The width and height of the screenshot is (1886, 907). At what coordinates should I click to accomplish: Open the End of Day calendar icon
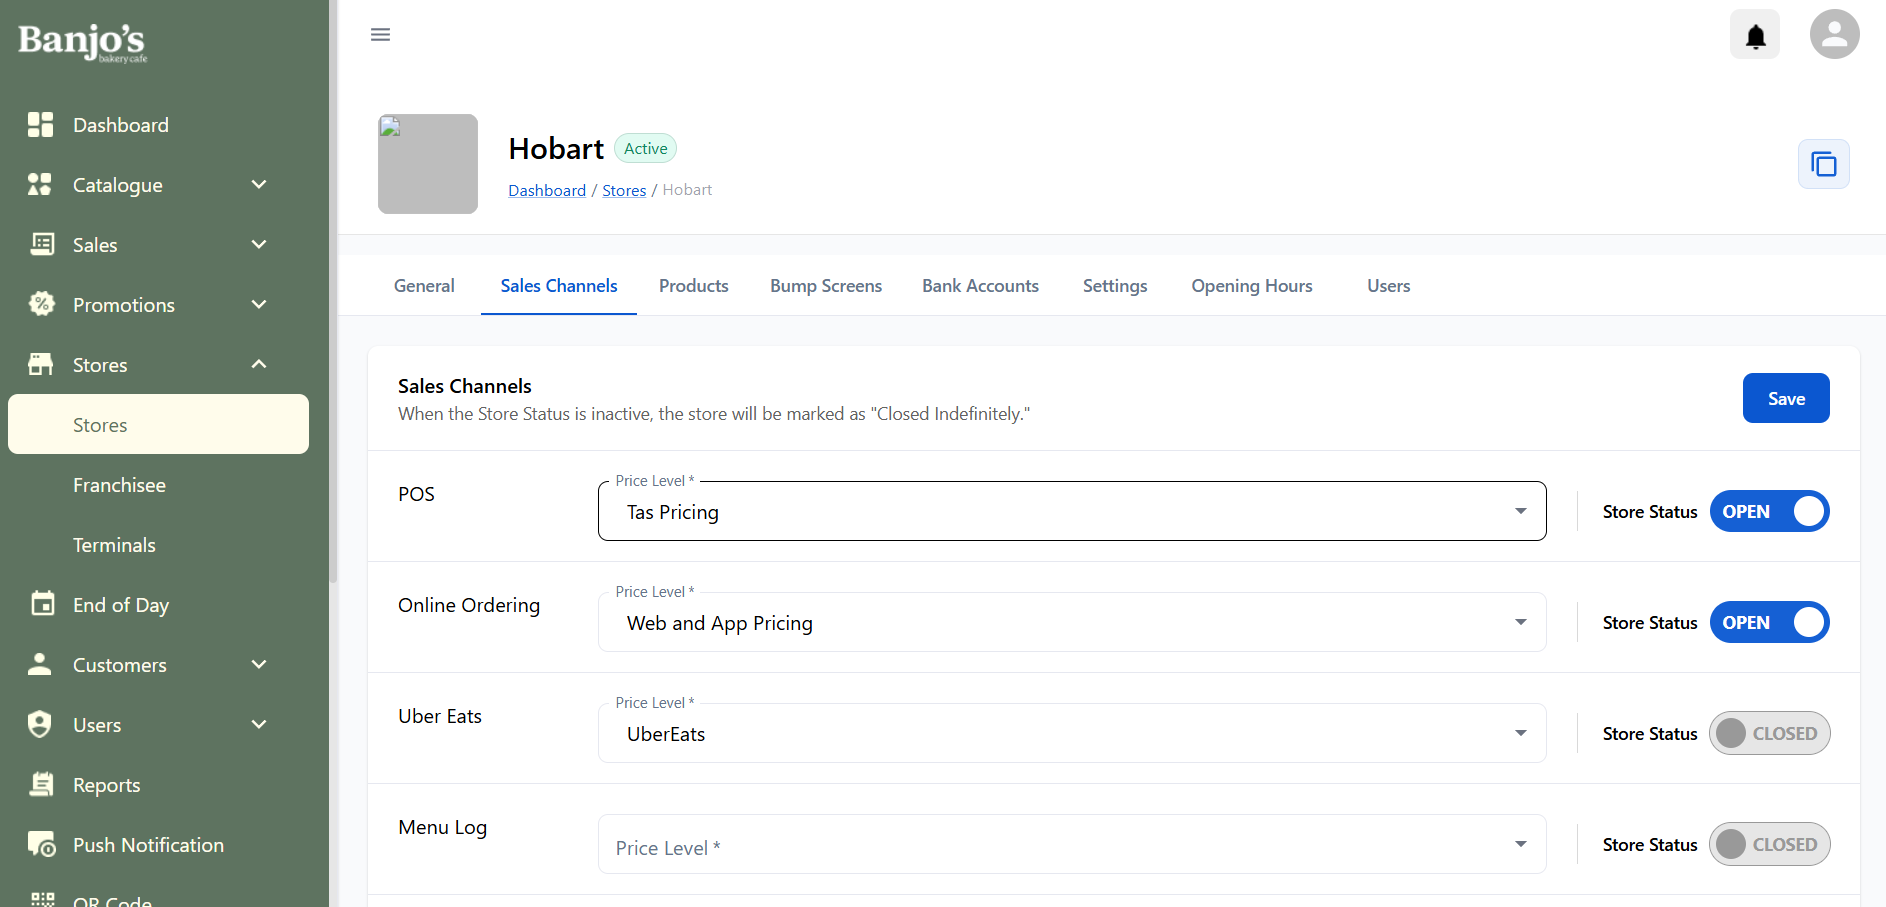(42, 604)
